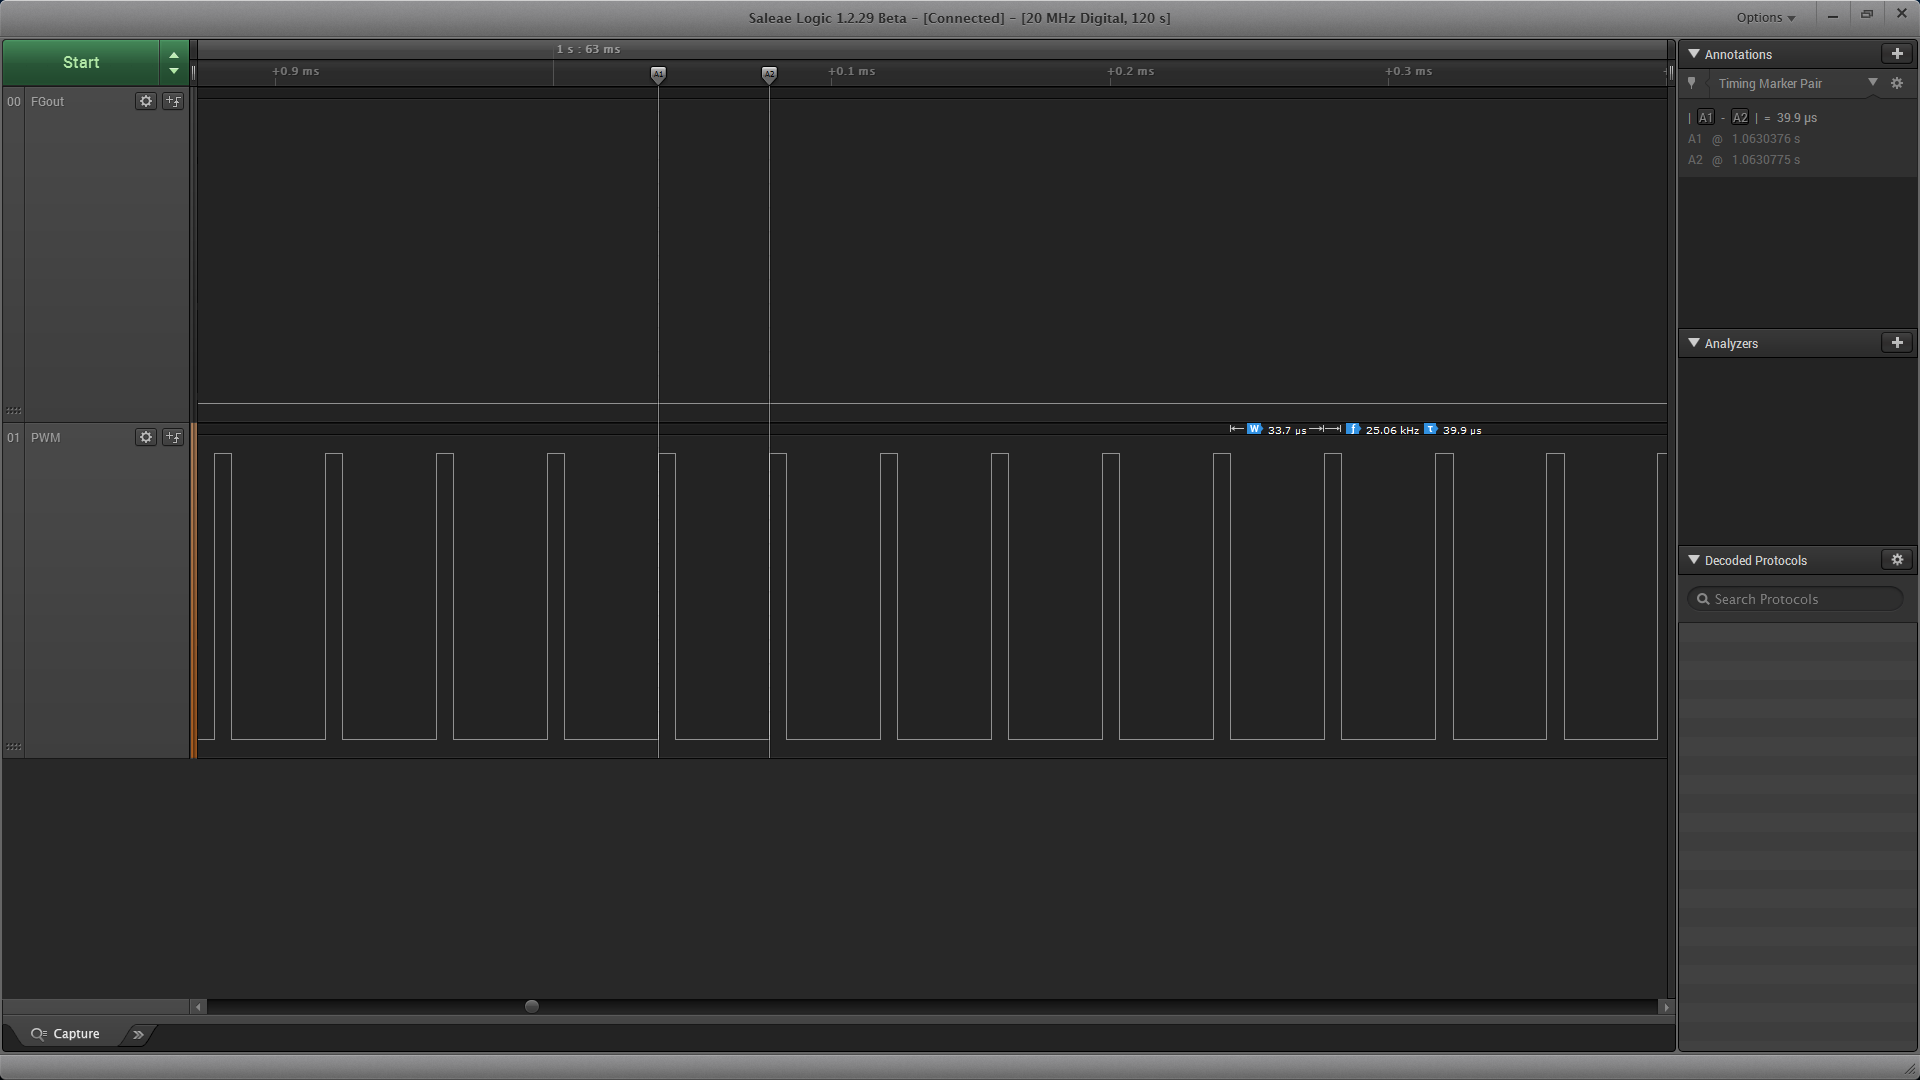Click the +0.9 ms timeline label
Viewport: 1920px width, 1080px height.
295,71
